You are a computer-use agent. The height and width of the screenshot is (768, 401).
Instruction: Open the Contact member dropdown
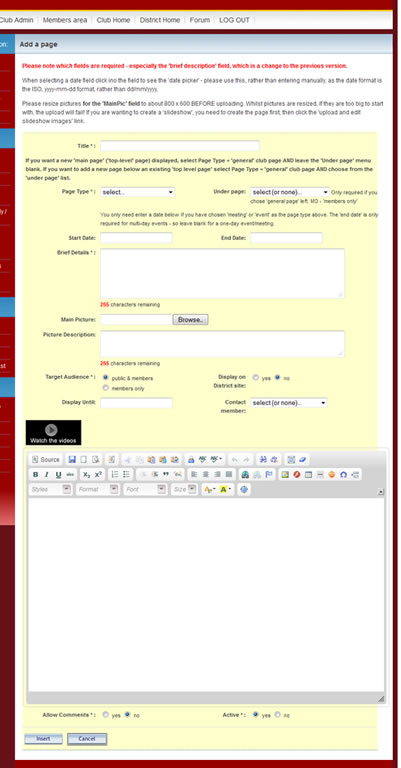289,403
